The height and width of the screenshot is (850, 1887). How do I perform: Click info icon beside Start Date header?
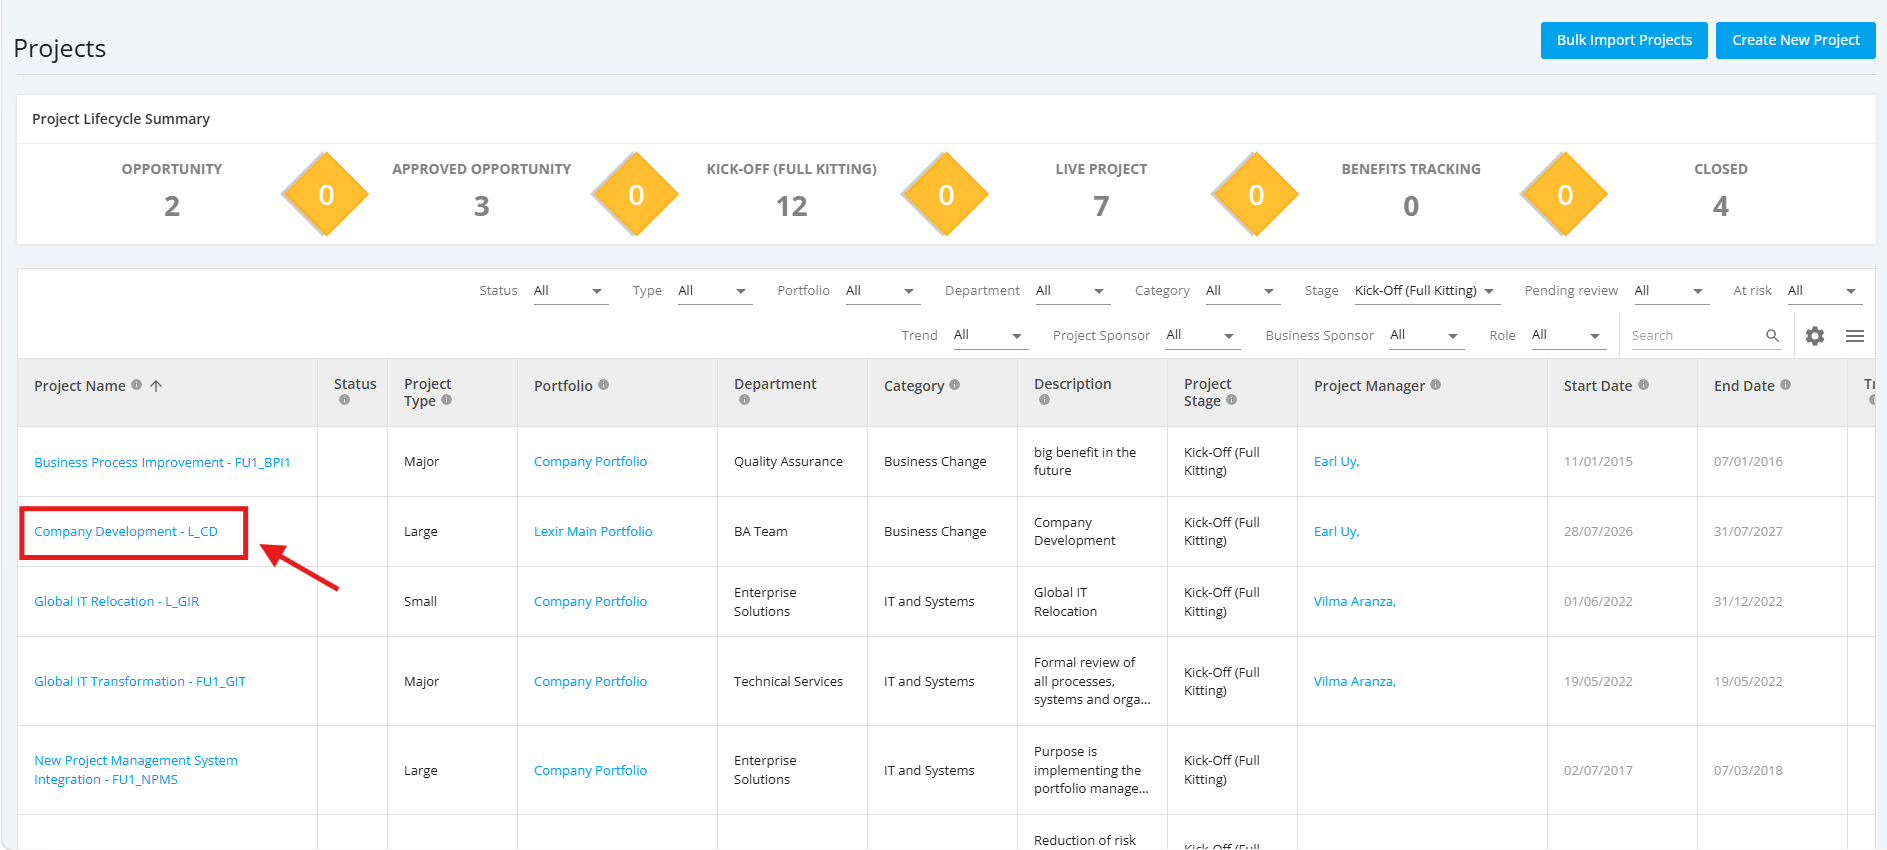click(1644, 385)
